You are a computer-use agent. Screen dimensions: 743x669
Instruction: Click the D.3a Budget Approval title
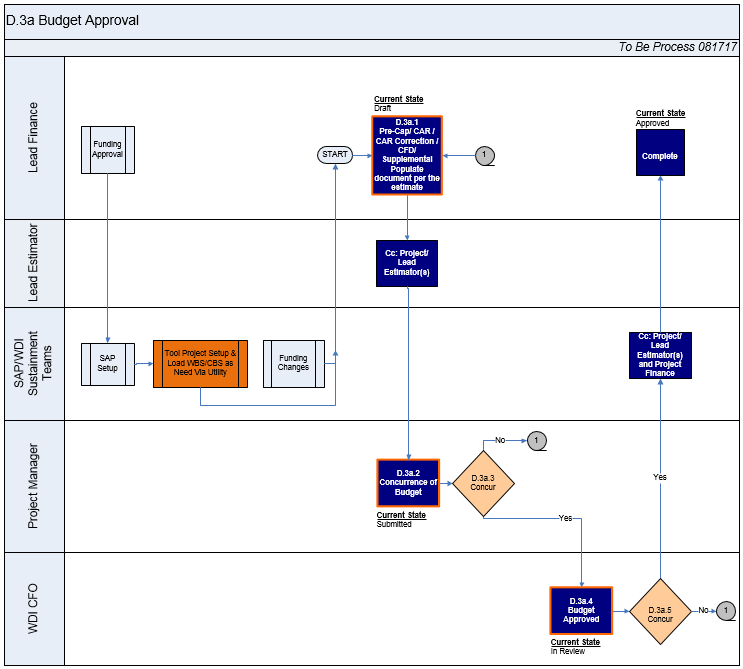pyautogui.click(x=72, y=20)
